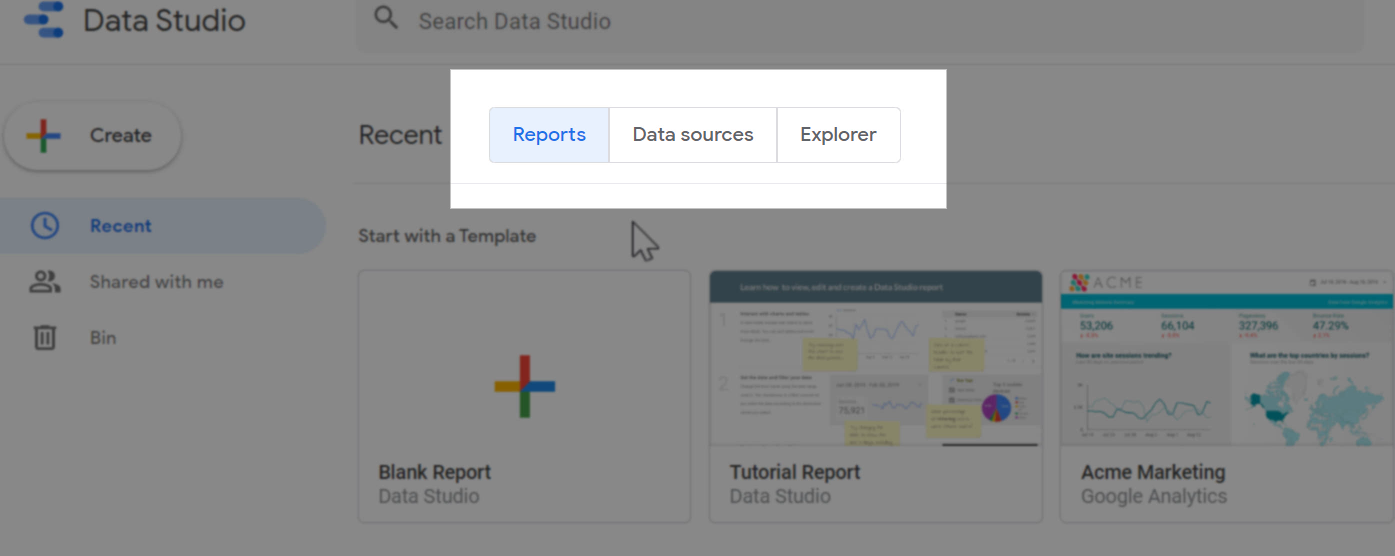Switch to the Explorer tab
The height and width of the screenshot is (556, 1395).
pyautogui.click(x=839, y=135)
